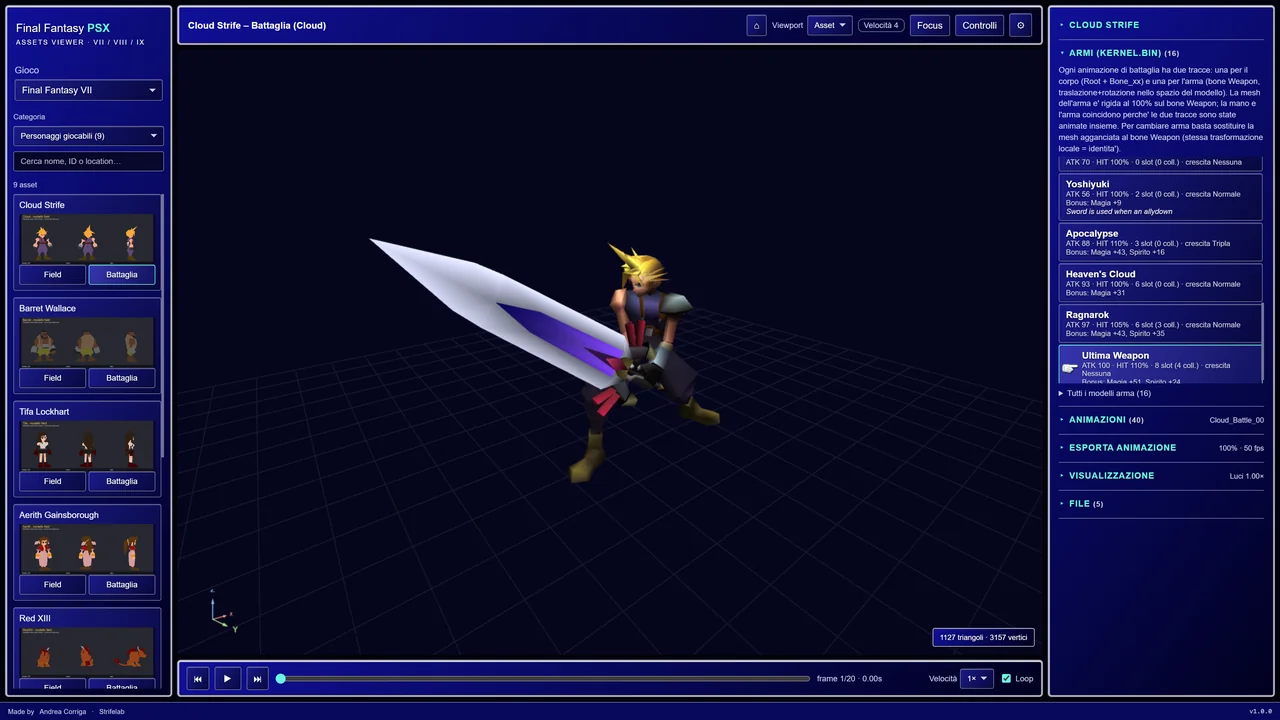Select the Ultima Weapon entry
The width and height of the screenshot is (1280, 720).
(x=1160, y=365)
